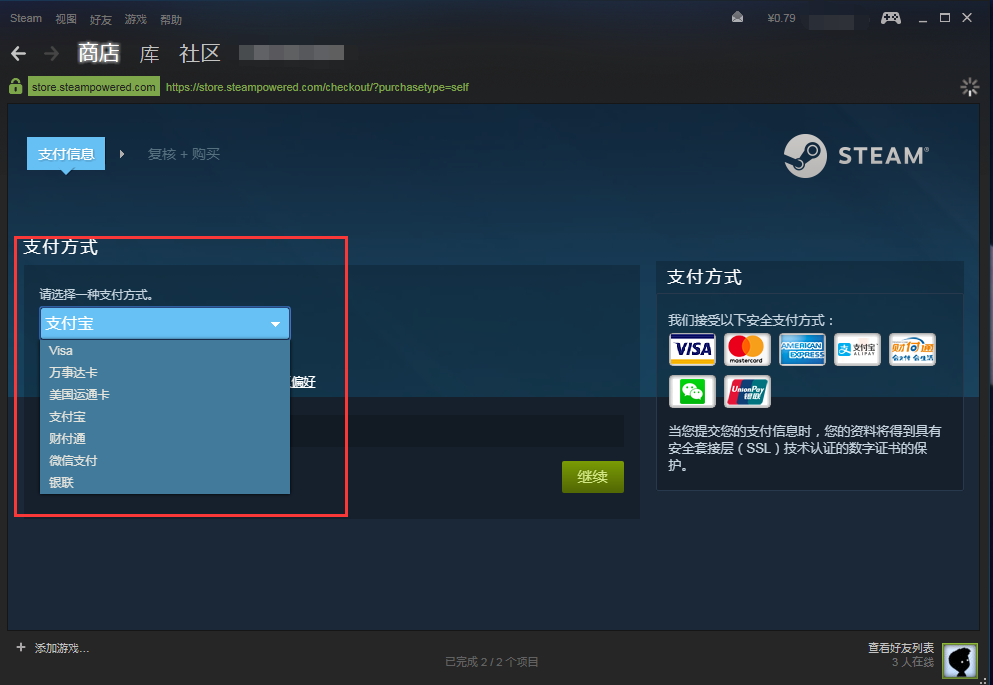Go forward with the right arrow
This screenshot has height=685, width=993.
click(x=51, y=54)
